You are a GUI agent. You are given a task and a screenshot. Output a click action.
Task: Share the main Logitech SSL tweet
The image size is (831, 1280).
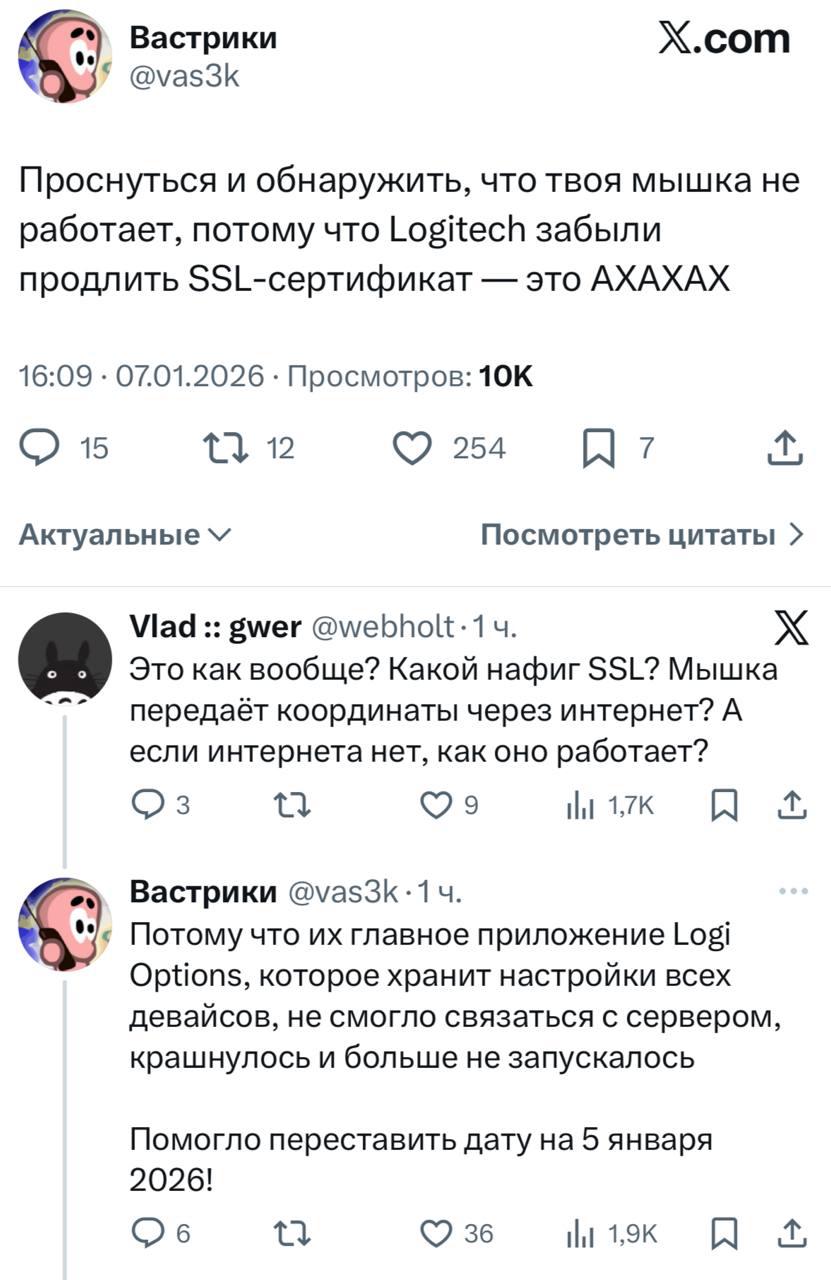(x=785, y=449)
